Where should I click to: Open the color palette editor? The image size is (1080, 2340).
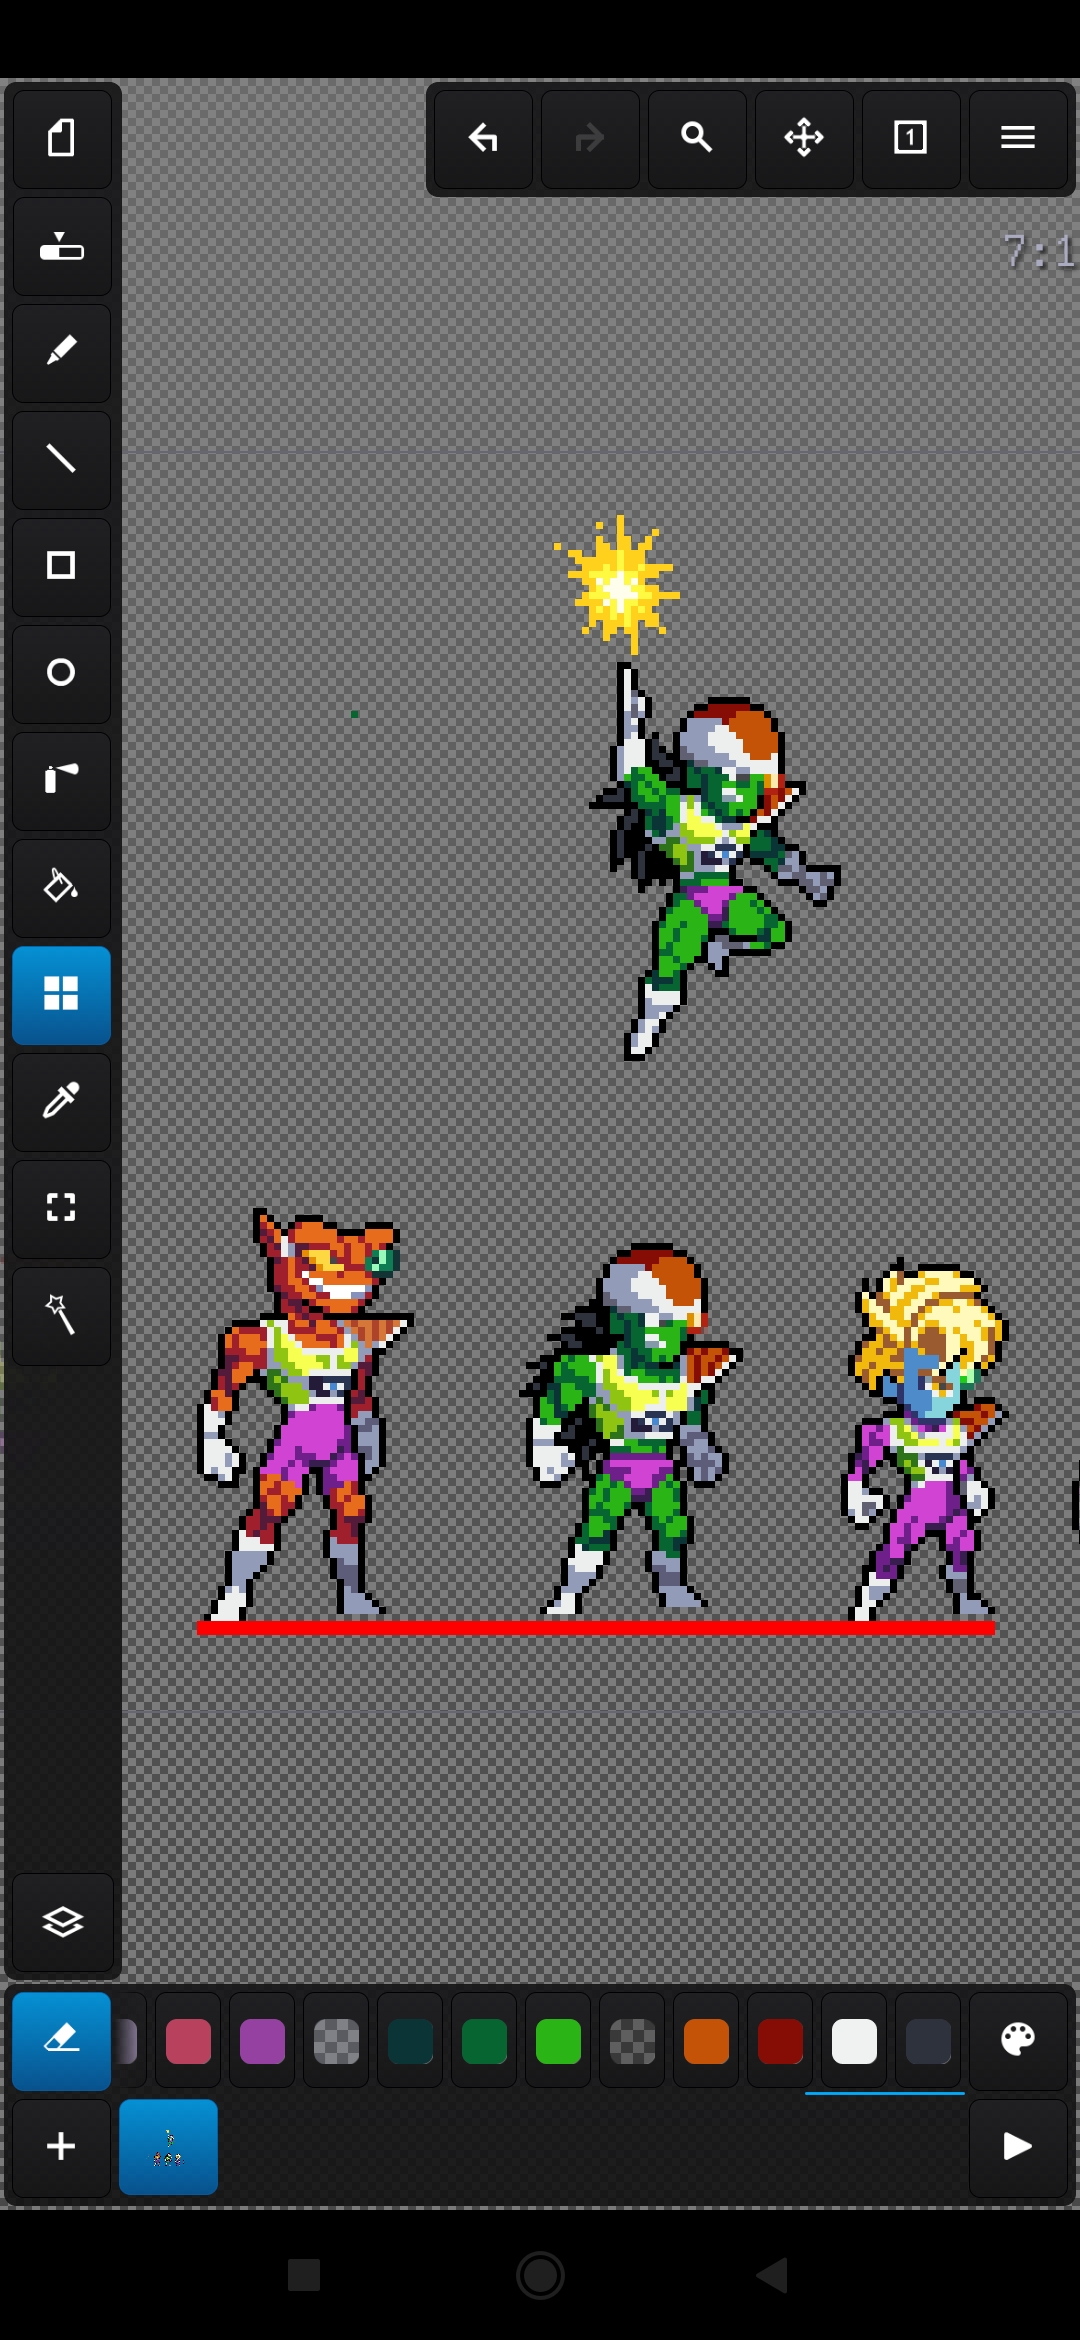[x=1018, y=2040]
